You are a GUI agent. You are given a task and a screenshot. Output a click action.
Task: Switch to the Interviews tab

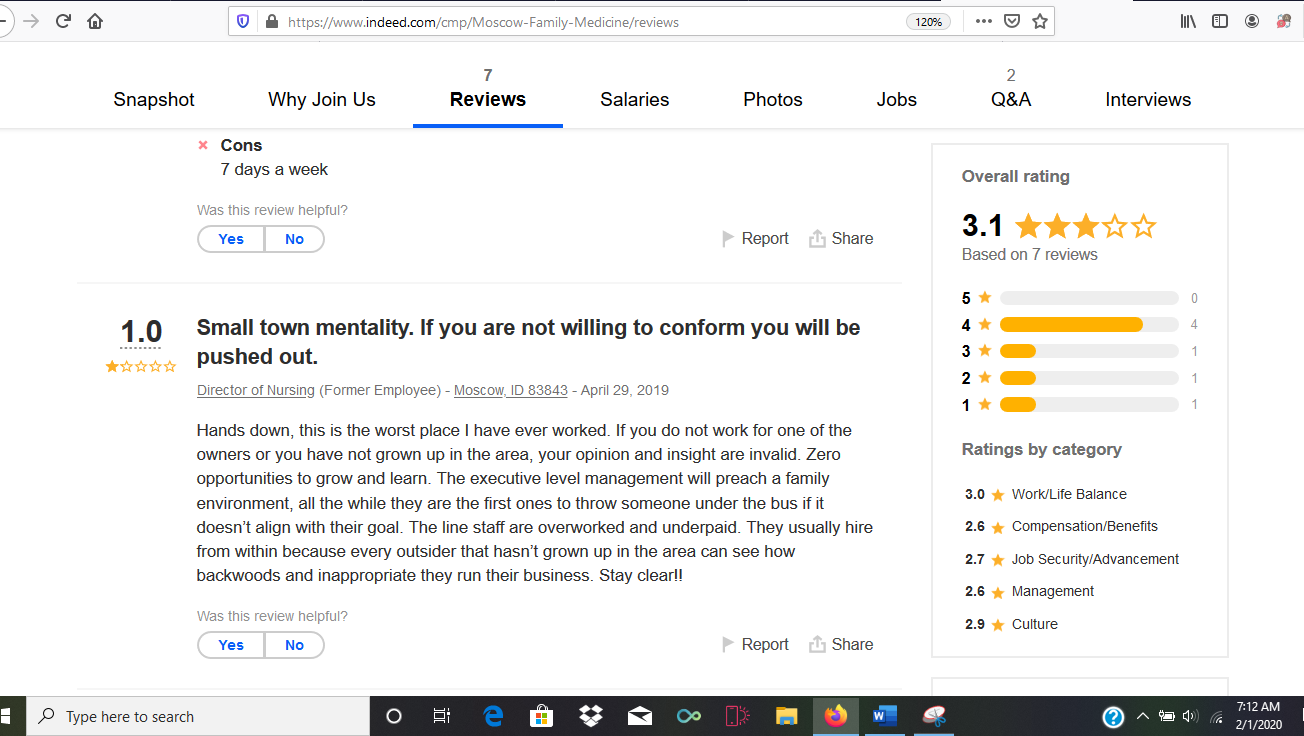[1148, 99]
